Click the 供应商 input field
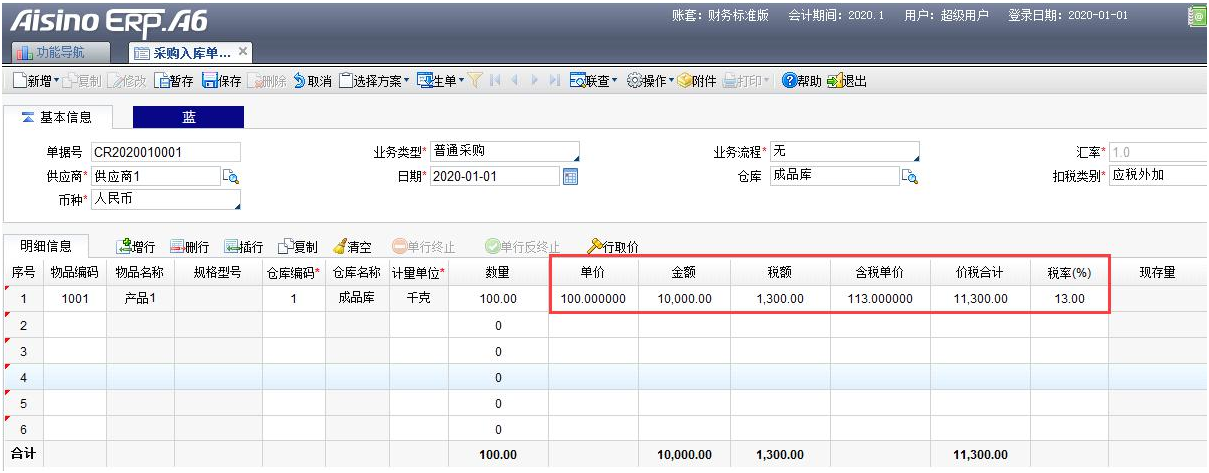Image resolution: width=1209 pixels, height=473 pixels. (155, 176)
